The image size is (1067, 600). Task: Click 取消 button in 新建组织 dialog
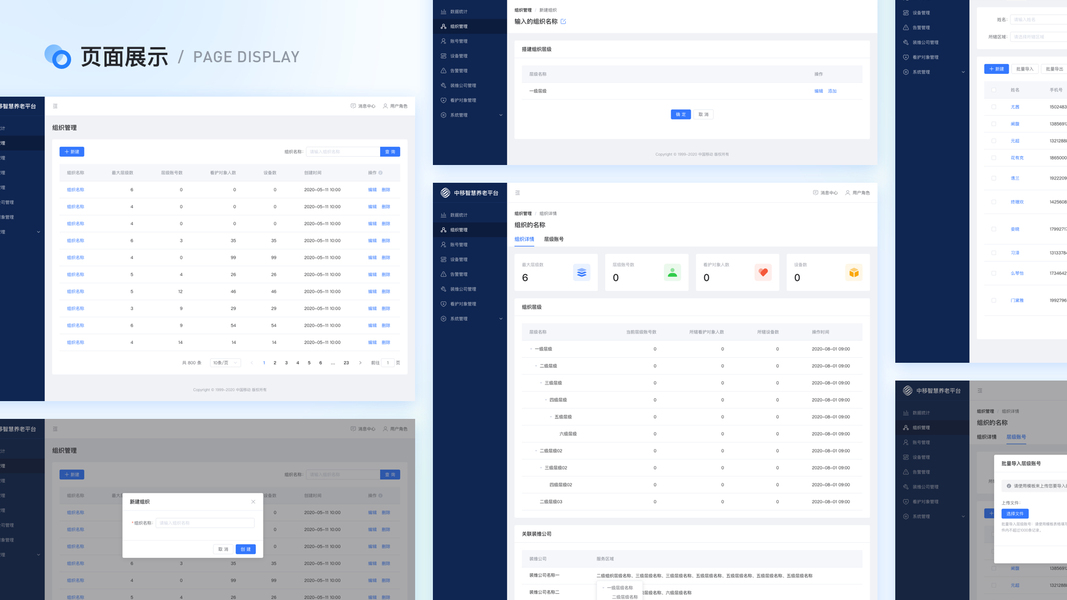223,549
